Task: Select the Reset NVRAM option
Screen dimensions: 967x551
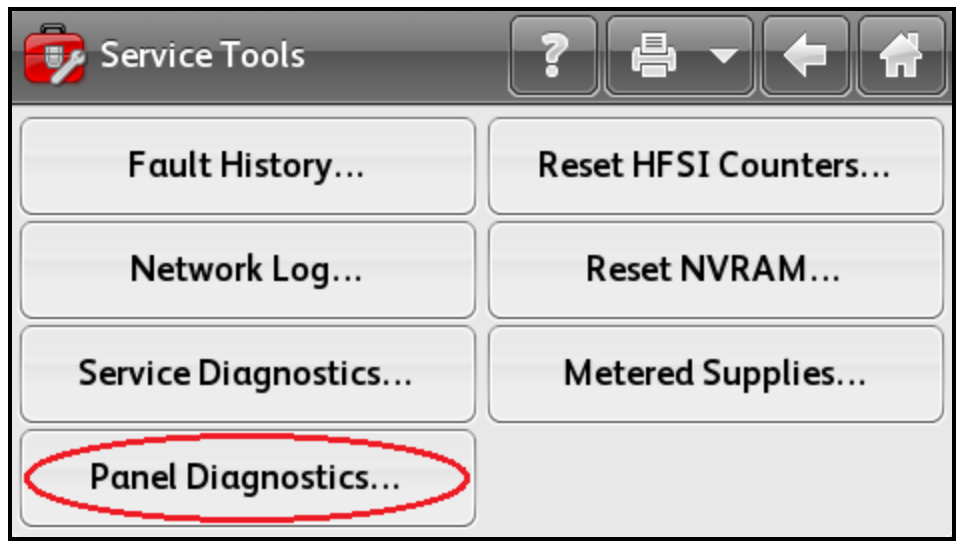Action: [715, 270]
